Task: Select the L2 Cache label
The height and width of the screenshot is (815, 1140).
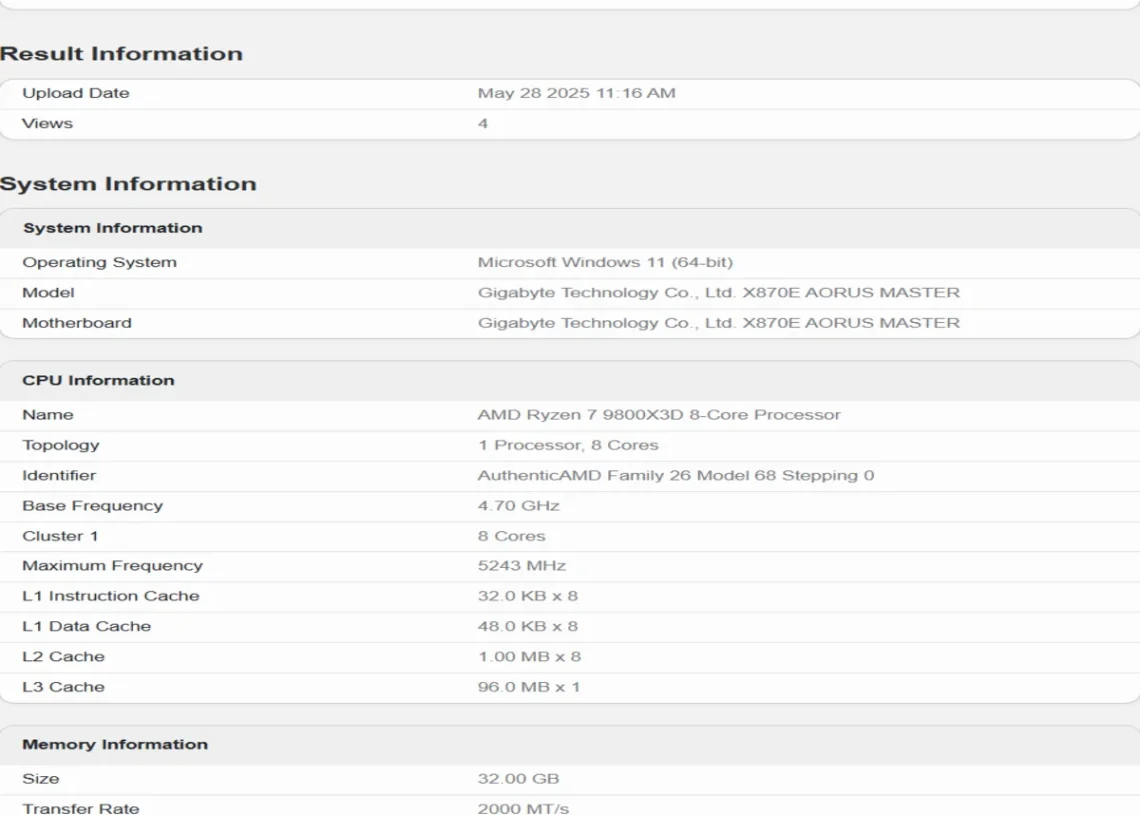Action: click(x=63, y=657)
